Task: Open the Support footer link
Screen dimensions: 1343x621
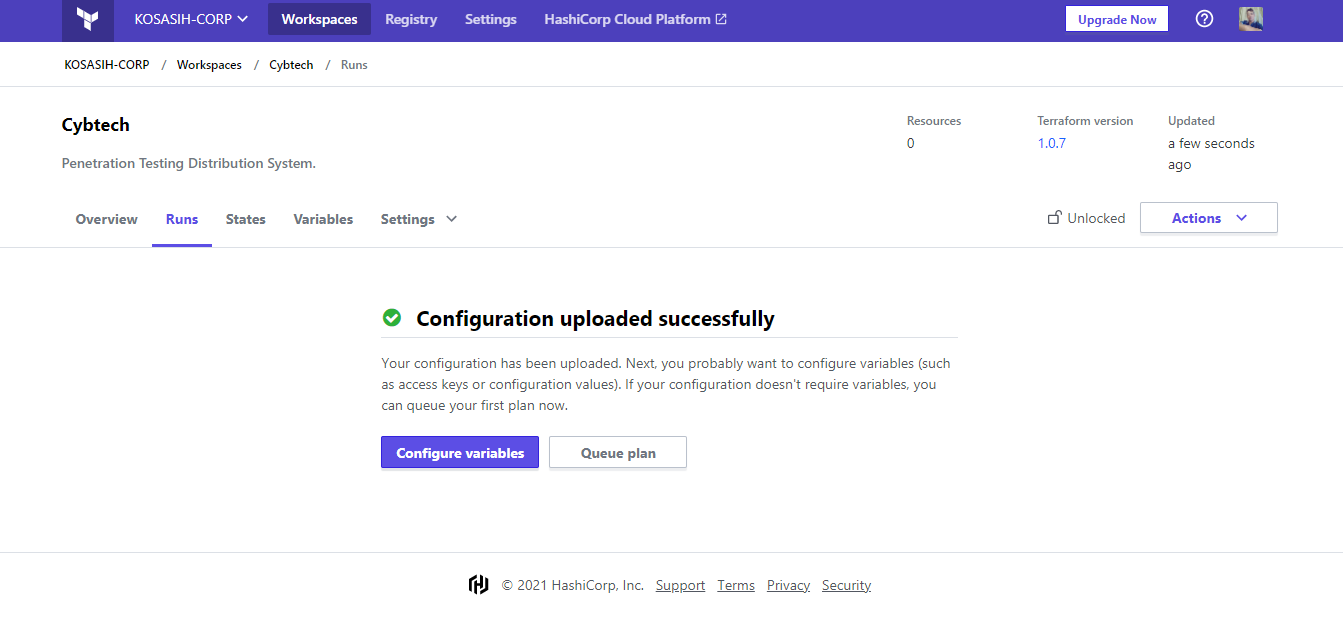Action: [680, 585]
